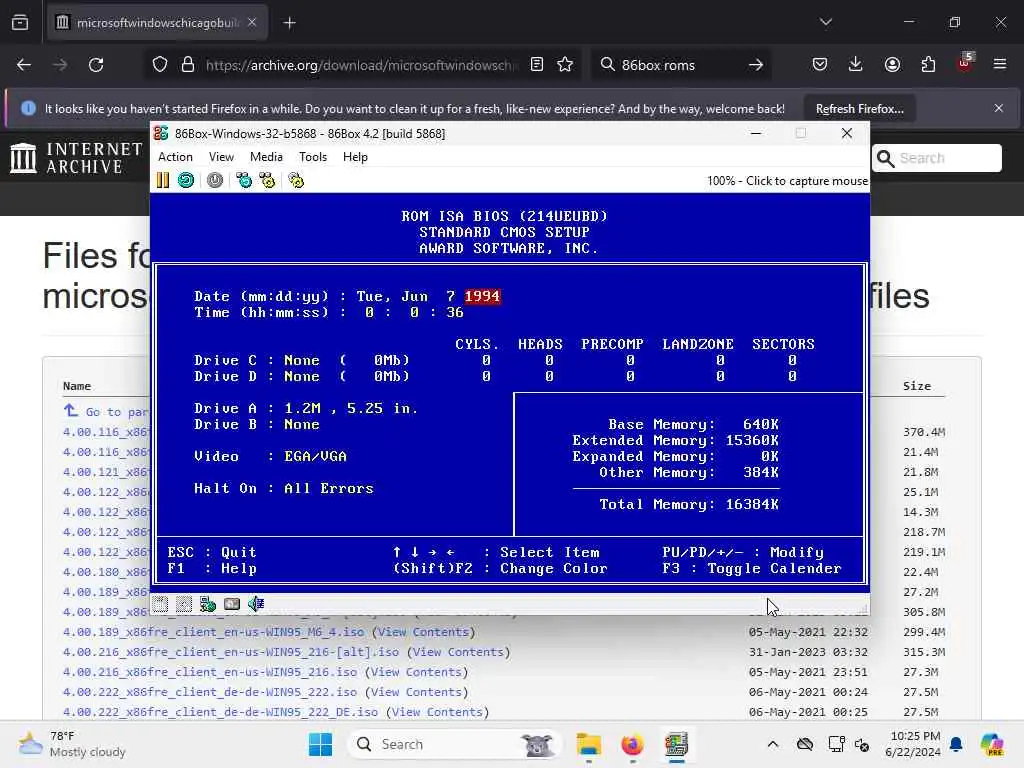
Task: Click second drive icon in 86Box status bar
Action: [x=184, y=604]
